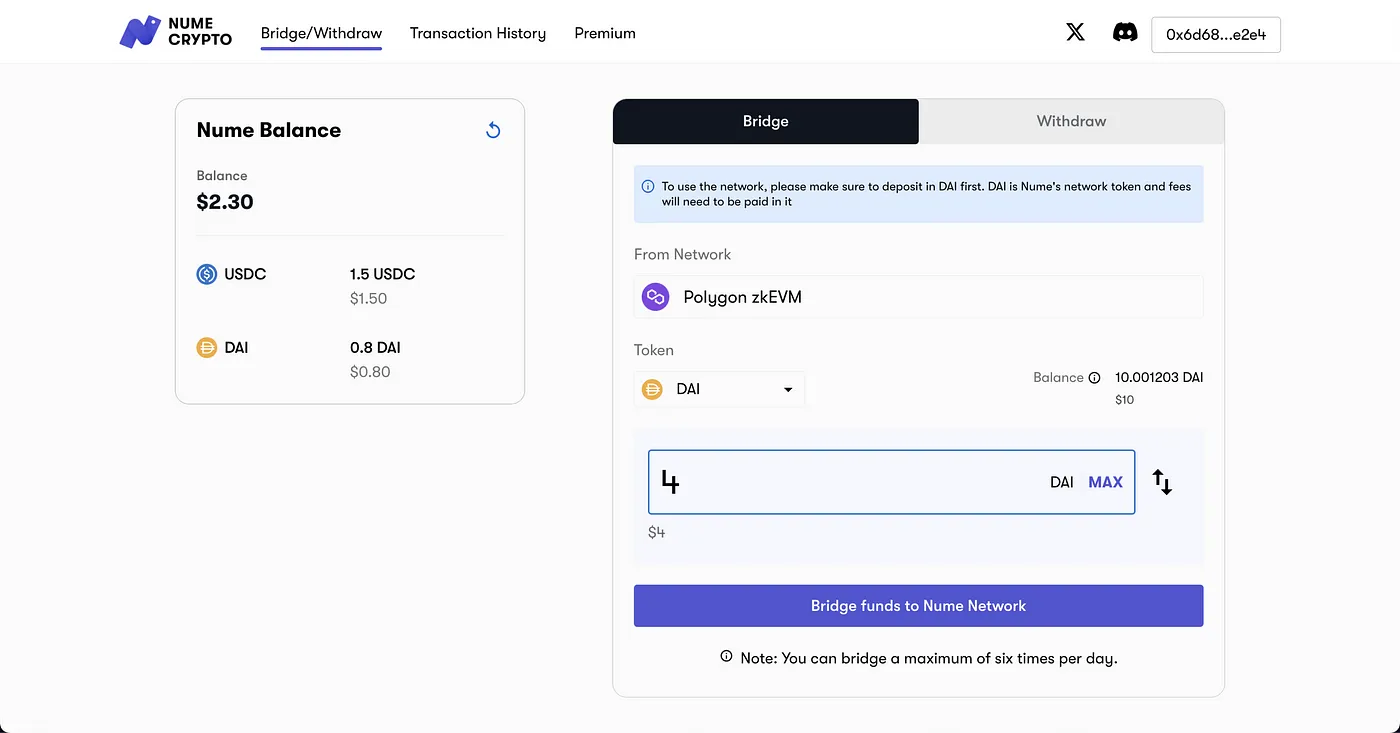Open the Bridge/Withdraw nav item

pos(321,33)
